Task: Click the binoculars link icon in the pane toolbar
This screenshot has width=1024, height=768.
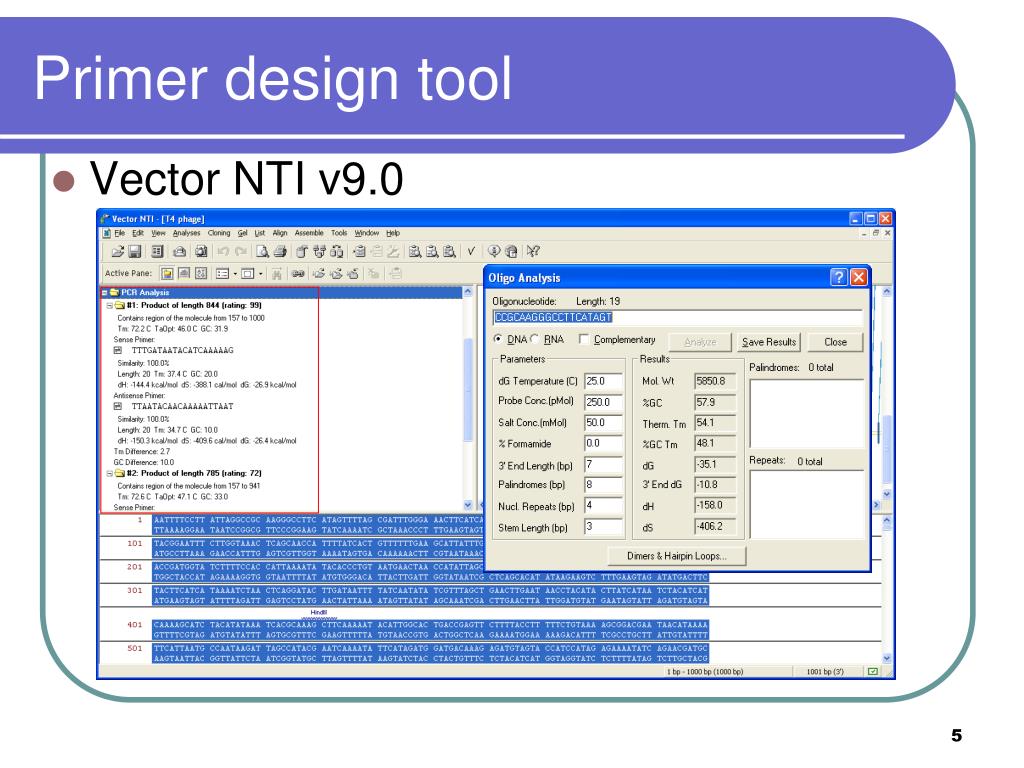Action: tap(298, 274)
